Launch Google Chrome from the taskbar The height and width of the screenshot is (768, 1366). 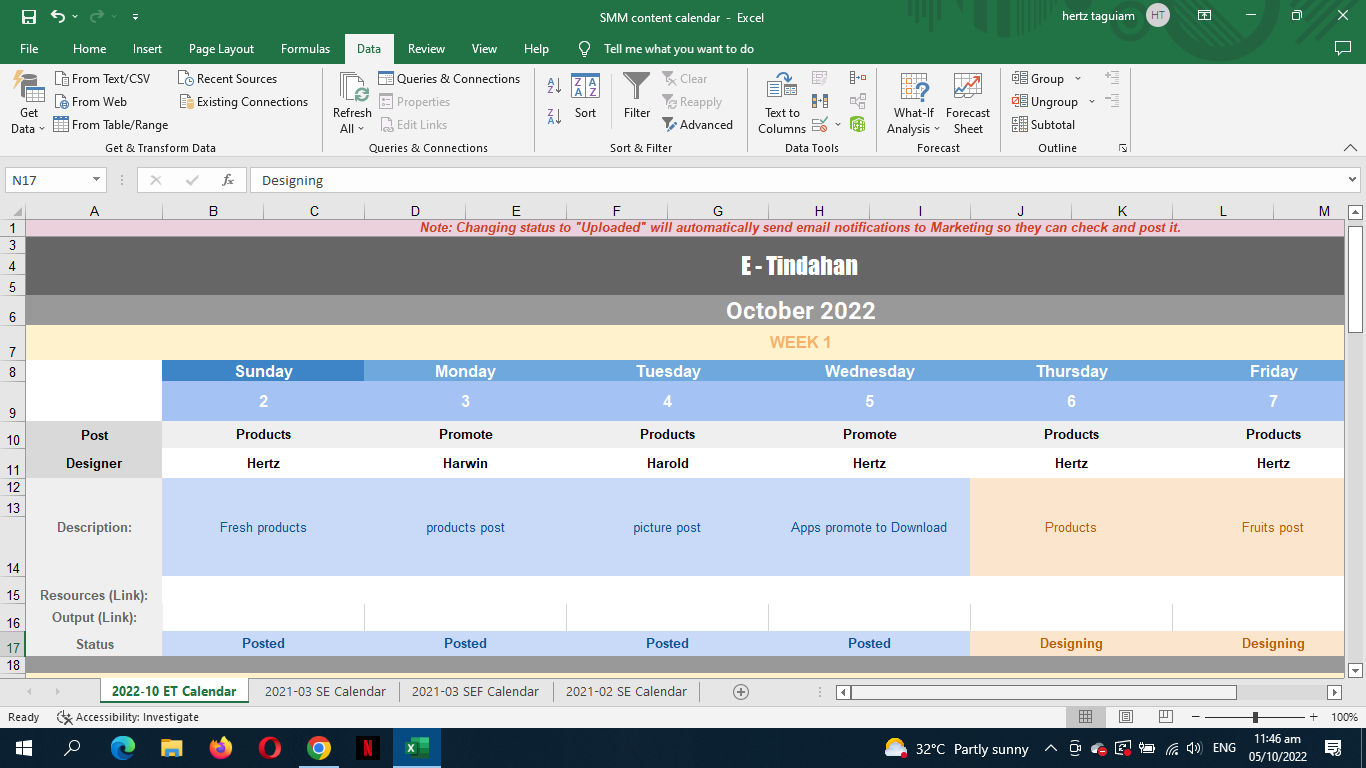319,748
